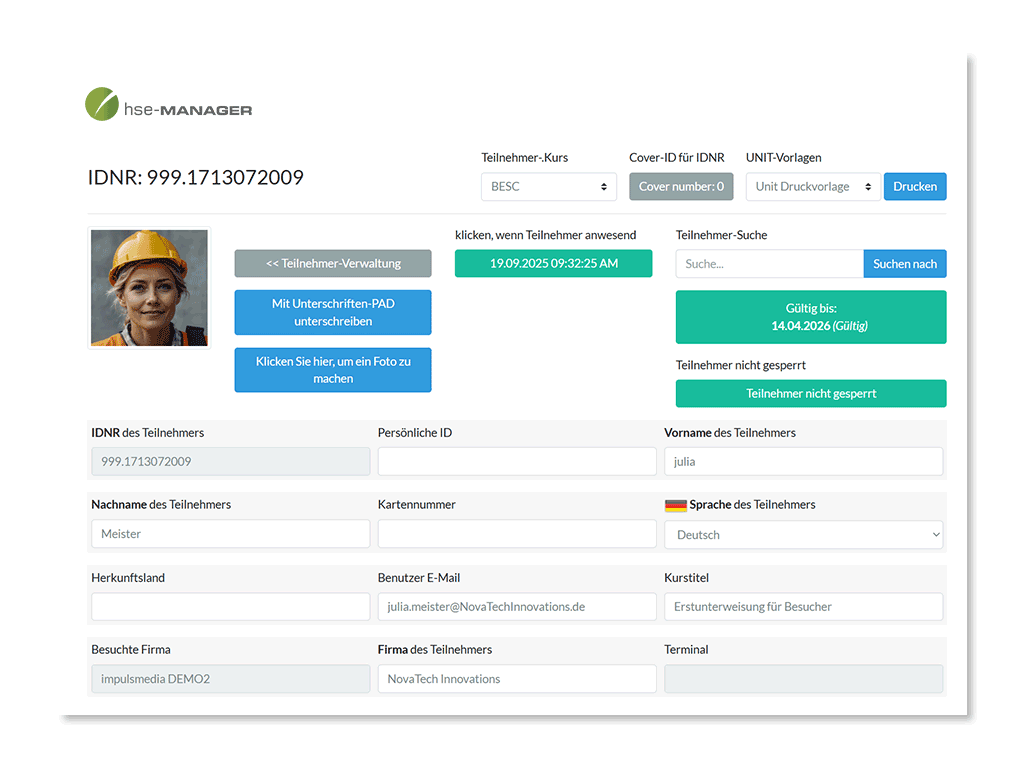
Task: Open the Sprache dropdown set to Deutsch
Action: pos(803,534)
